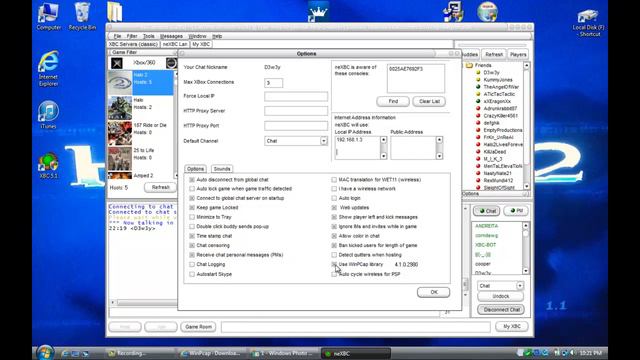Image resolution: width=640 pixels, height=360 pixels.
Task: Toggle Use WinPCap library checkbox
Action: pos(334,264)
